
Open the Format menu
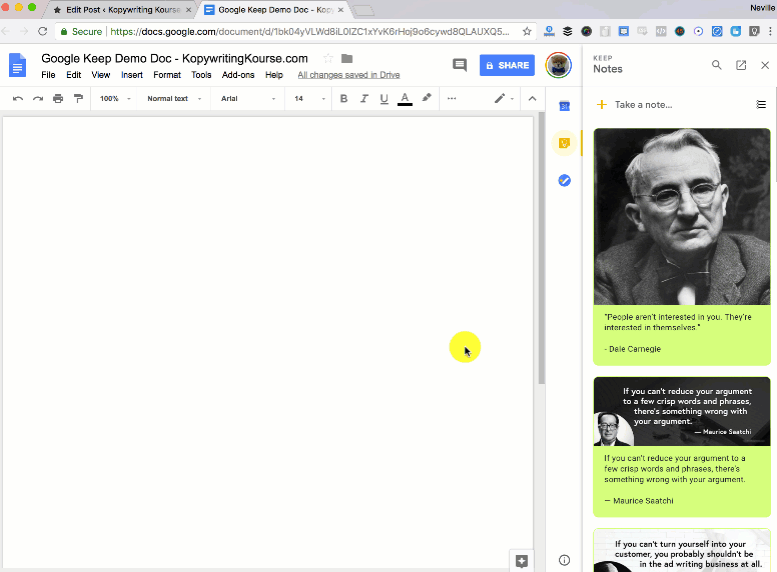[167, 75]
